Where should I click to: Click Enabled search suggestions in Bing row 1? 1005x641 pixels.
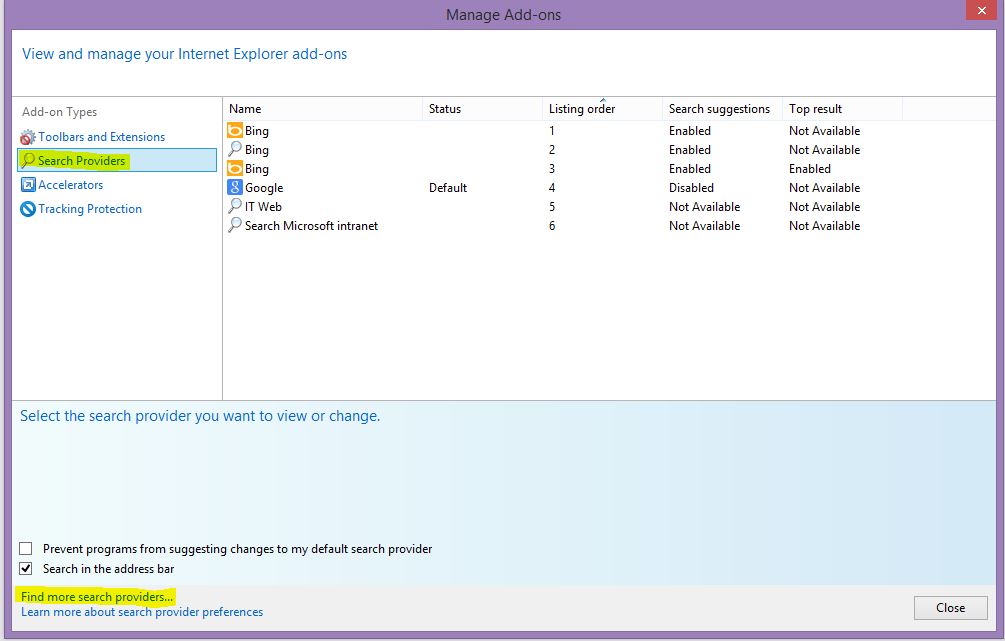[x=690, y=131]
